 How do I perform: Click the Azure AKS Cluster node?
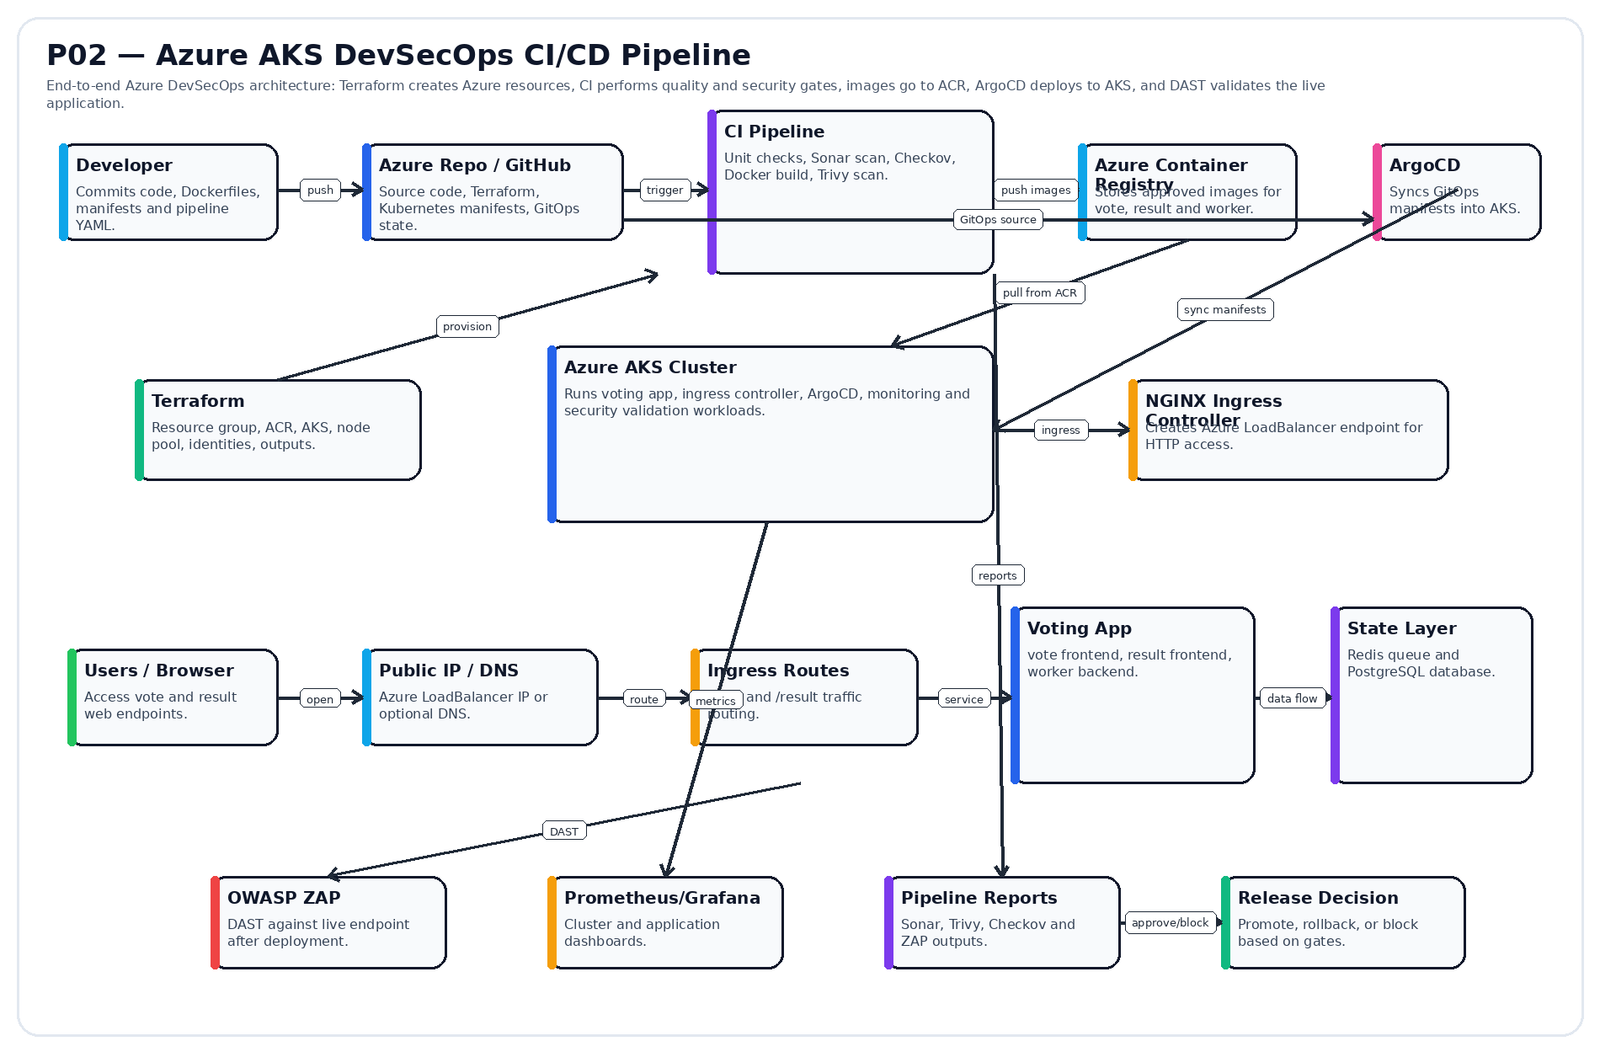click(771, 434)
